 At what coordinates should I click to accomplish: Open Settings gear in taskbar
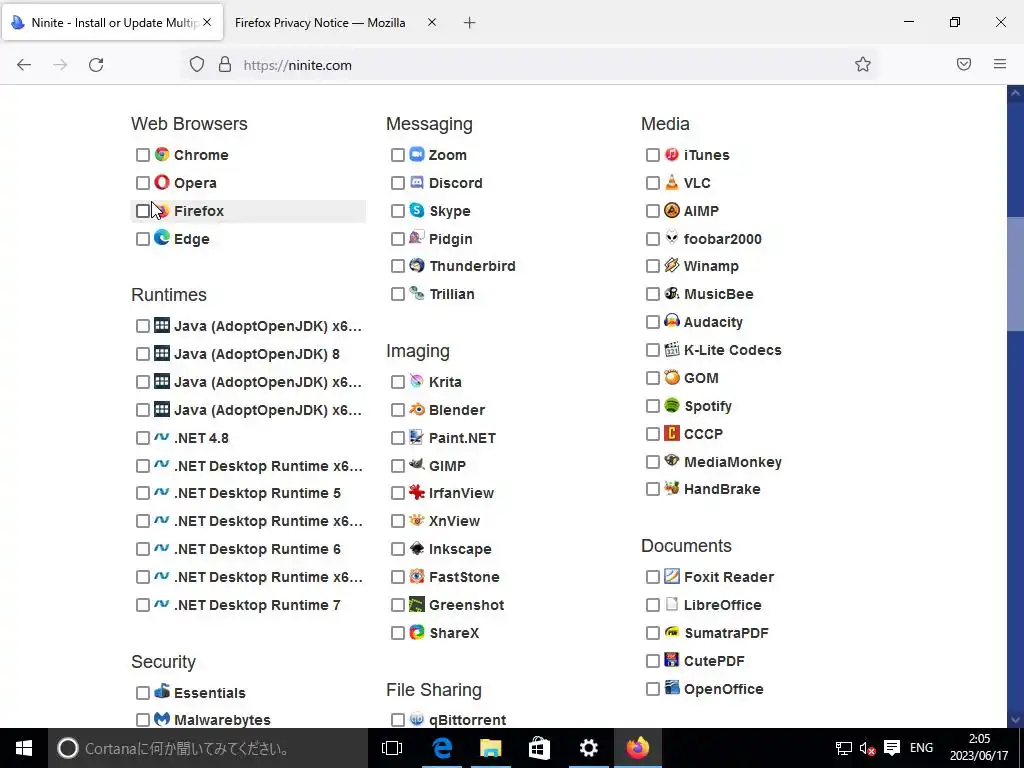(x=588, y=748)
